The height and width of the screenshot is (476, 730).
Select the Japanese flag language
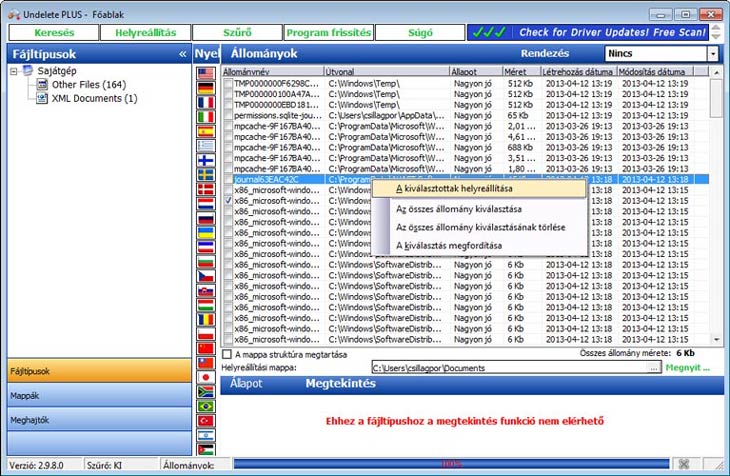[206, 377]
